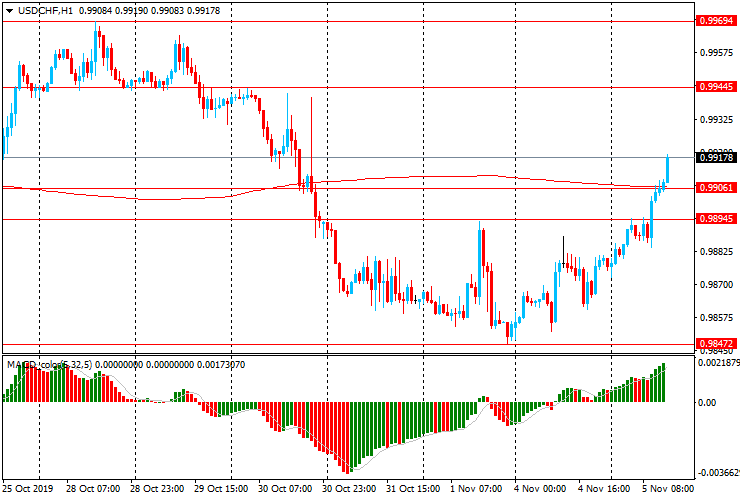Open the chart menu arrow beside USDCHF,H1
This screenshot has height=500, width=740.
point(8,10)
